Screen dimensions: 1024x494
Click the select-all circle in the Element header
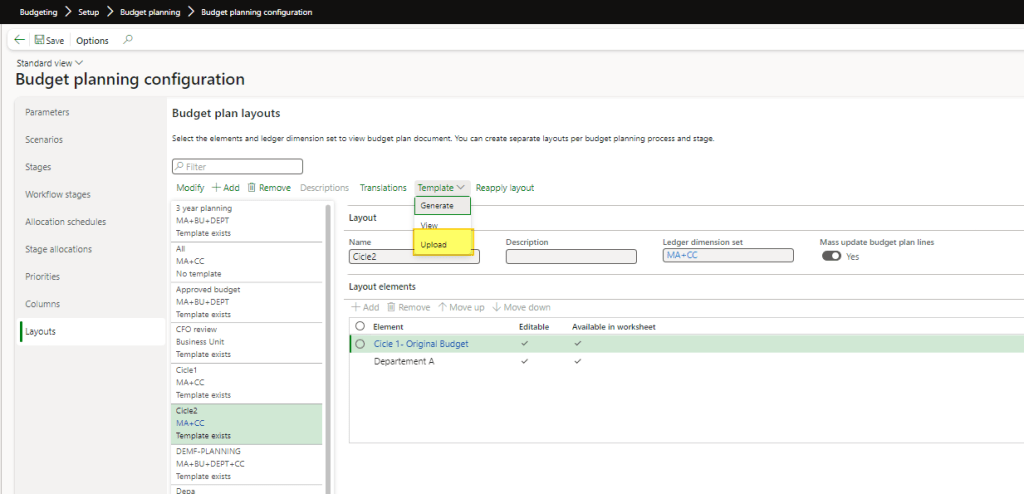(x=360, y=326)
